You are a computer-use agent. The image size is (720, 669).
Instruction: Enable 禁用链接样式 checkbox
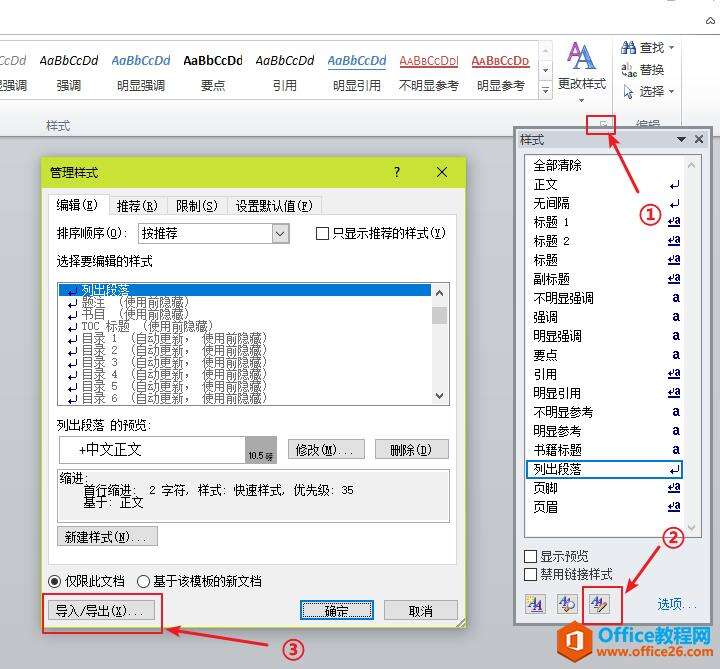click(530, 574)
